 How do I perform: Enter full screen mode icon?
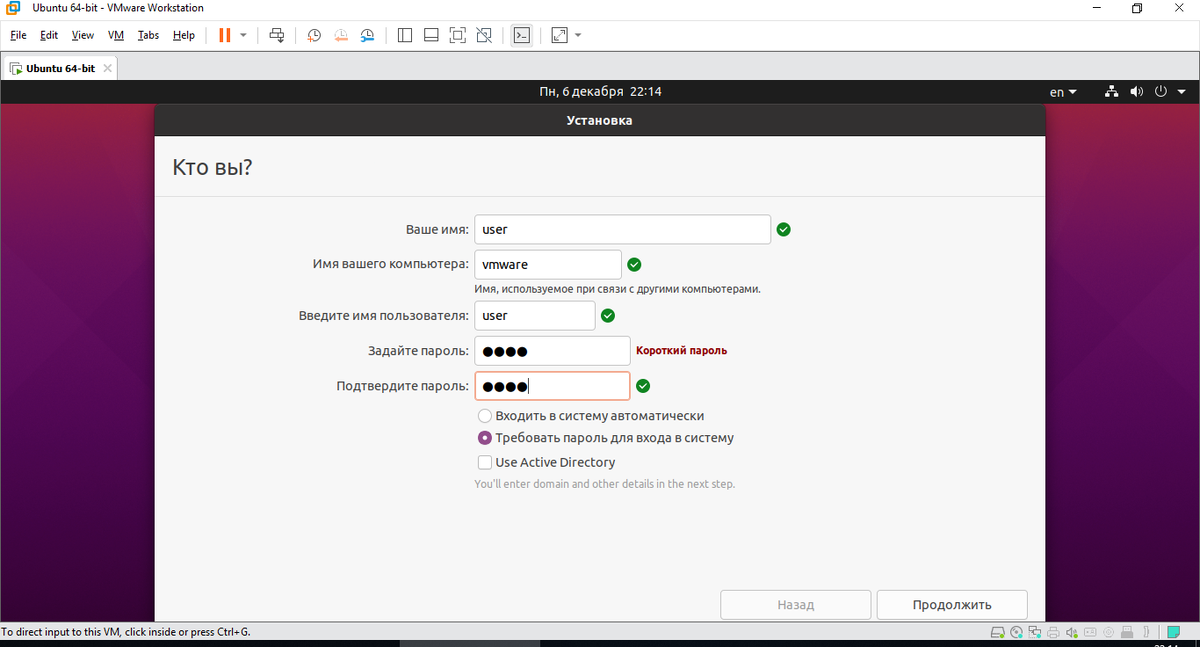[457, 35]
